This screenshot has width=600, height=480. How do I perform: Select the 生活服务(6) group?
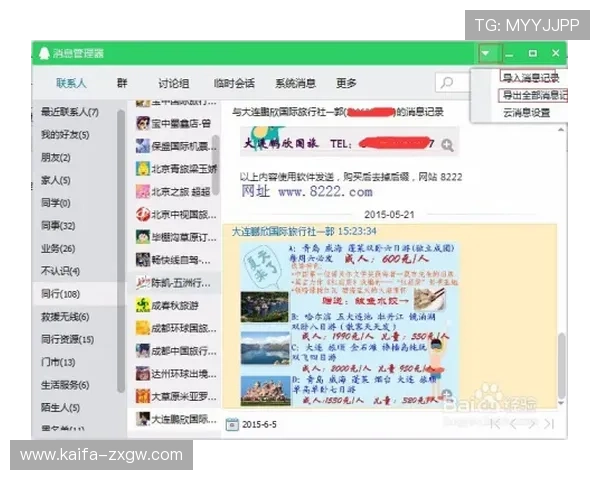pyautogui.click(x=65, y=385)
